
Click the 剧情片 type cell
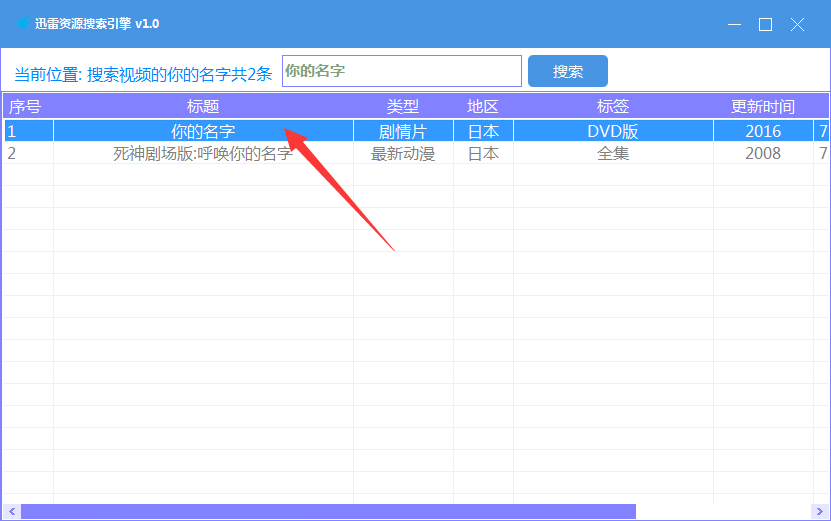pos(403,131)
